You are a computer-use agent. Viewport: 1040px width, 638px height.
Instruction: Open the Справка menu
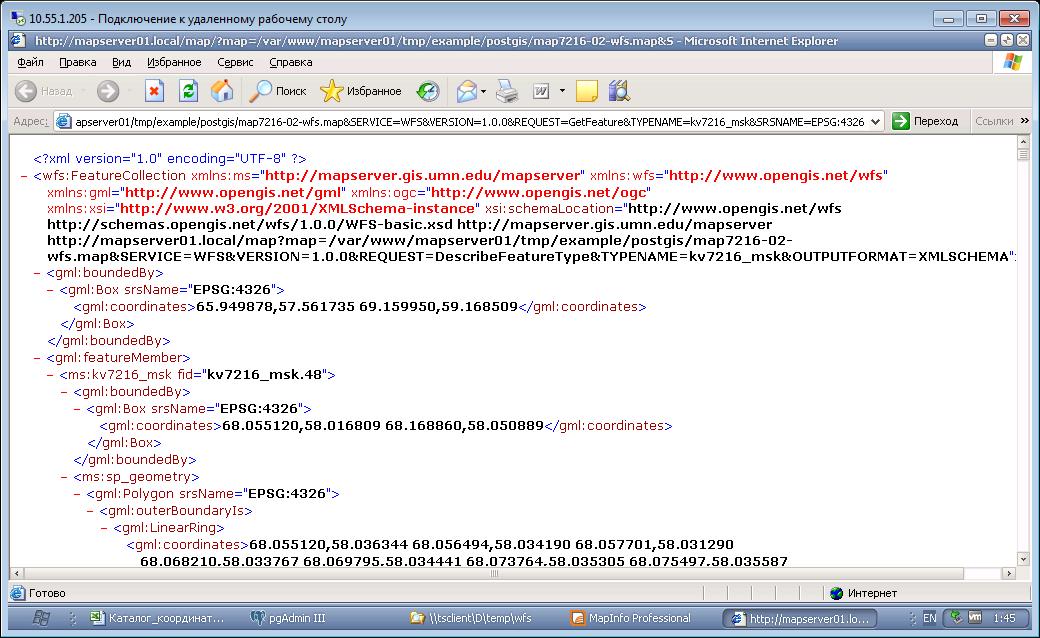tap(291, 62)
